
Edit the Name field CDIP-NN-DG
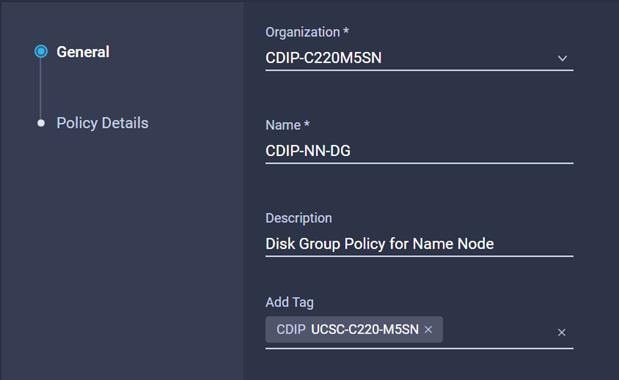419,151
